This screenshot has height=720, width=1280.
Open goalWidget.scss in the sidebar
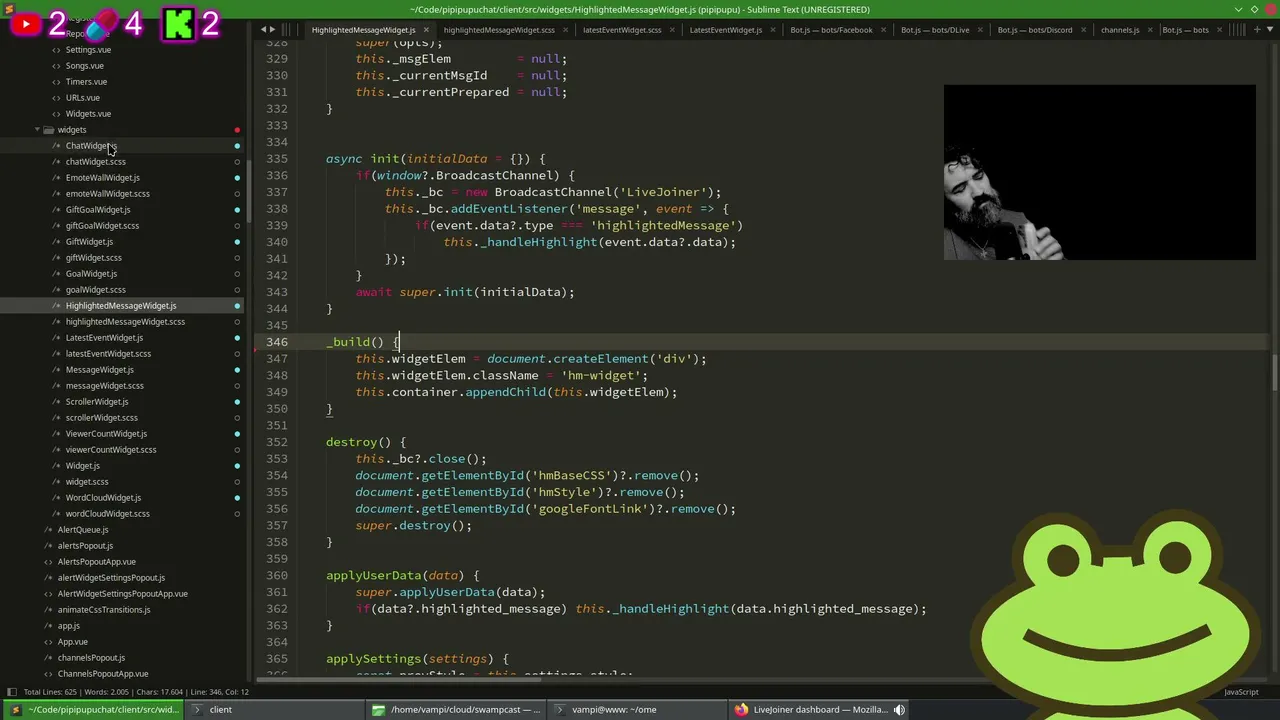point(95,290)
